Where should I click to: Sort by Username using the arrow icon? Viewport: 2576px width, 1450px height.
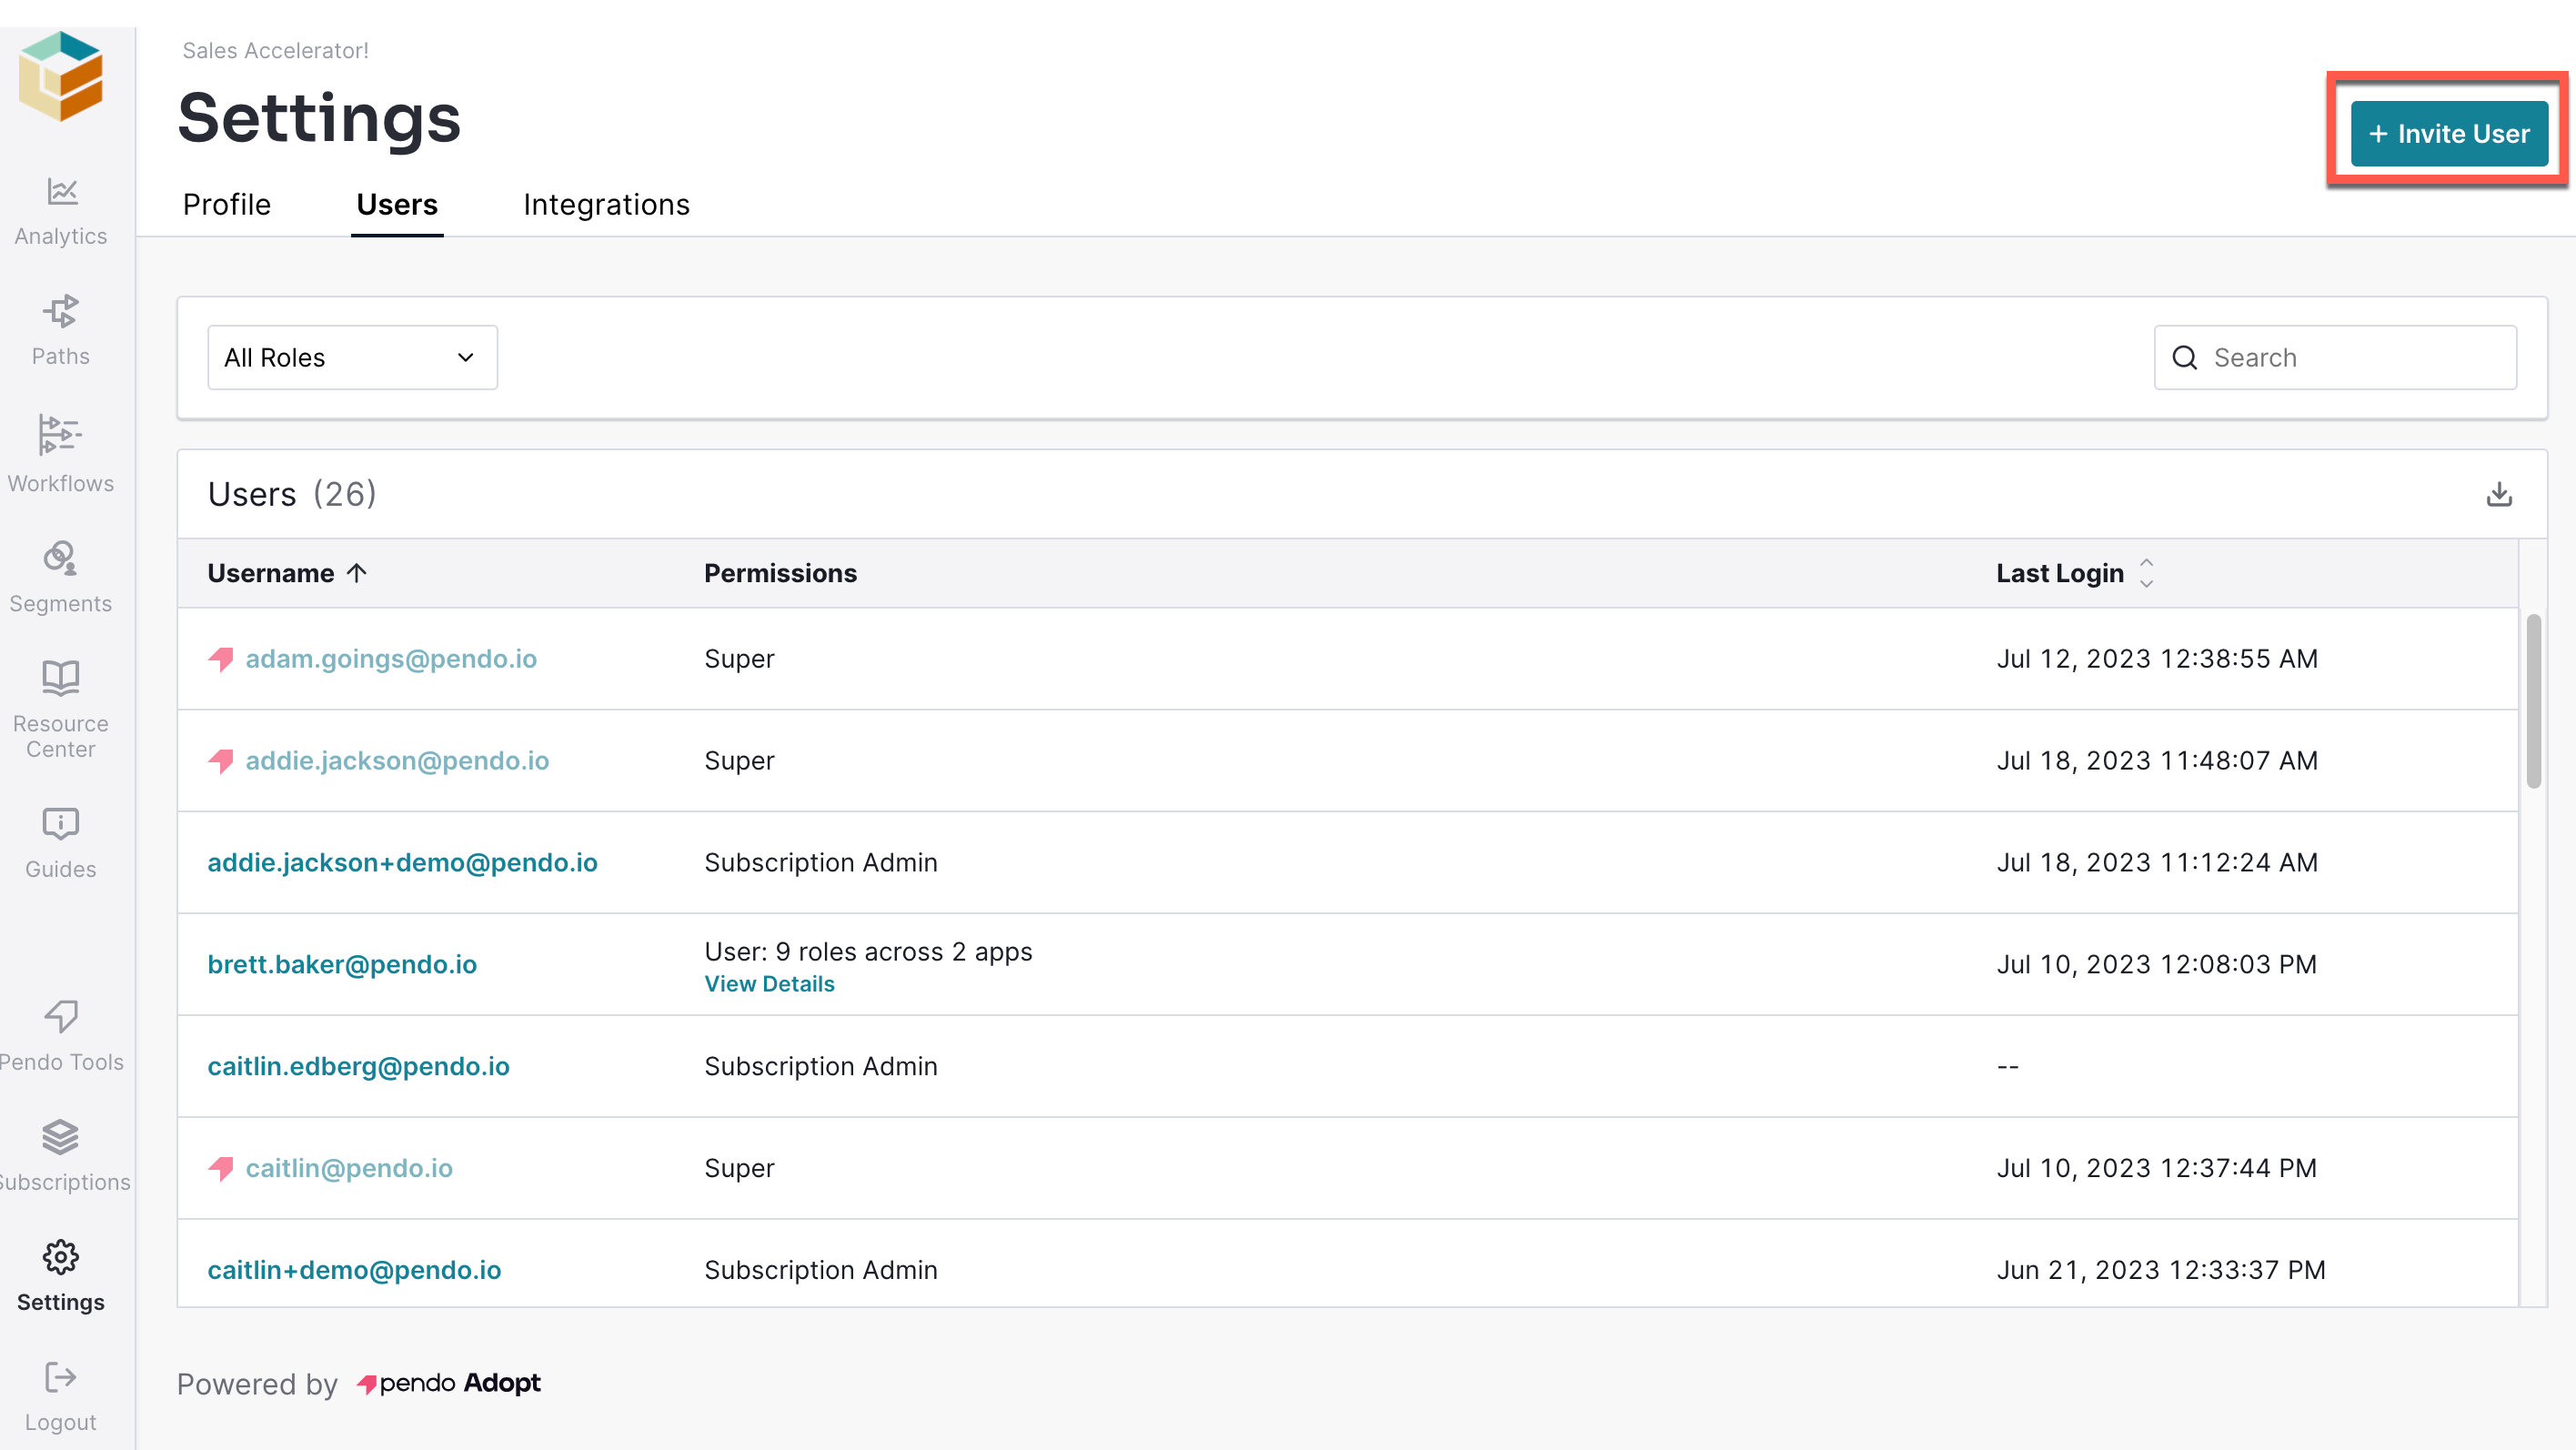357,573
